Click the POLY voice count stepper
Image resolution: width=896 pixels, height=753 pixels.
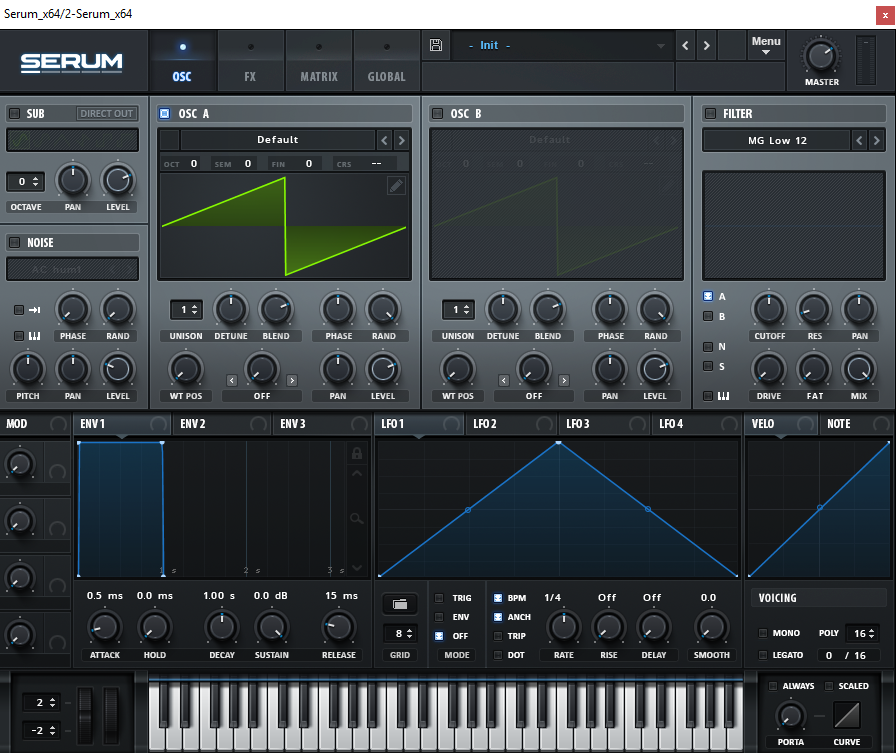[x=863, y=633]
